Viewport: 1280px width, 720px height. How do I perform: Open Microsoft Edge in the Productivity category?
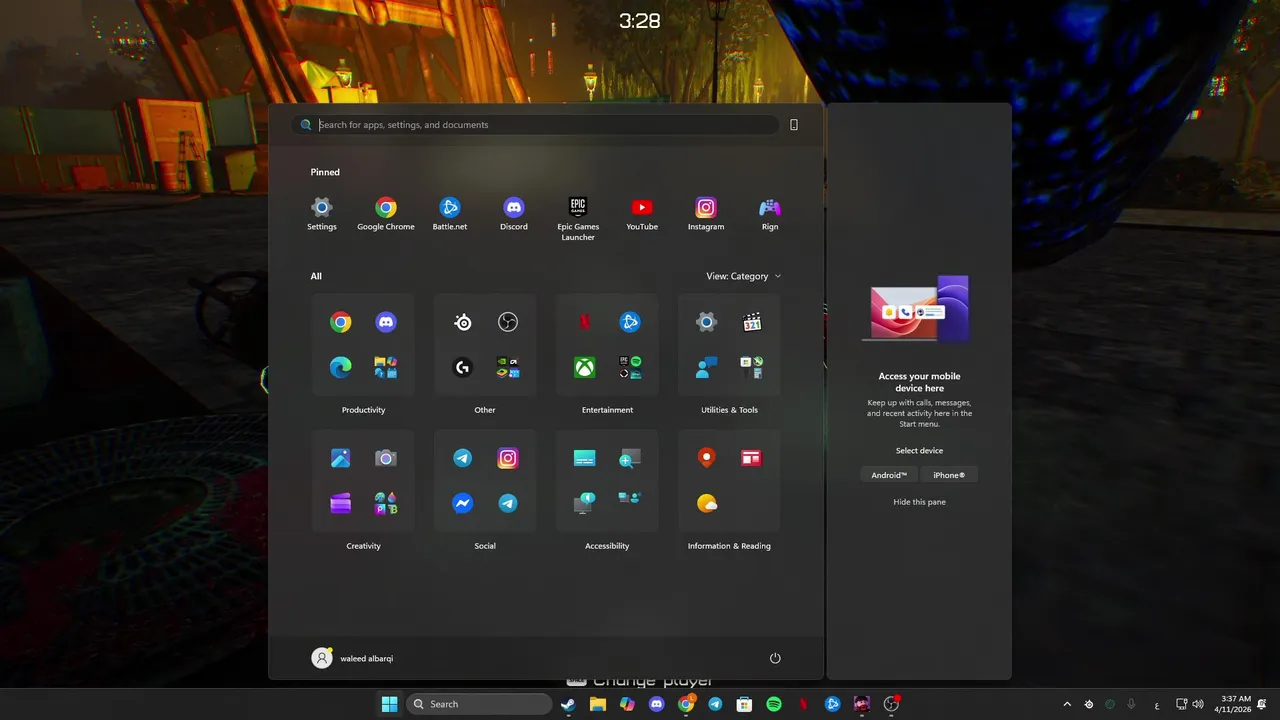pyautogui.click(x=341, y=367)
